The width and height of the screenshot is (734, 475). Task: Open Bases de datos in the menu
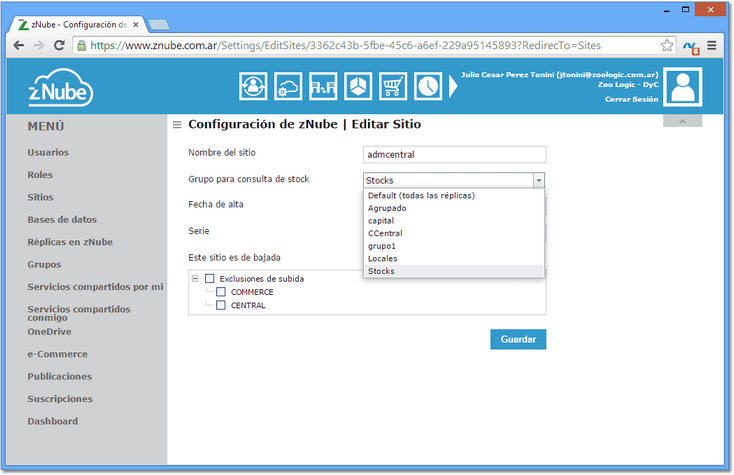click(62, 220)
